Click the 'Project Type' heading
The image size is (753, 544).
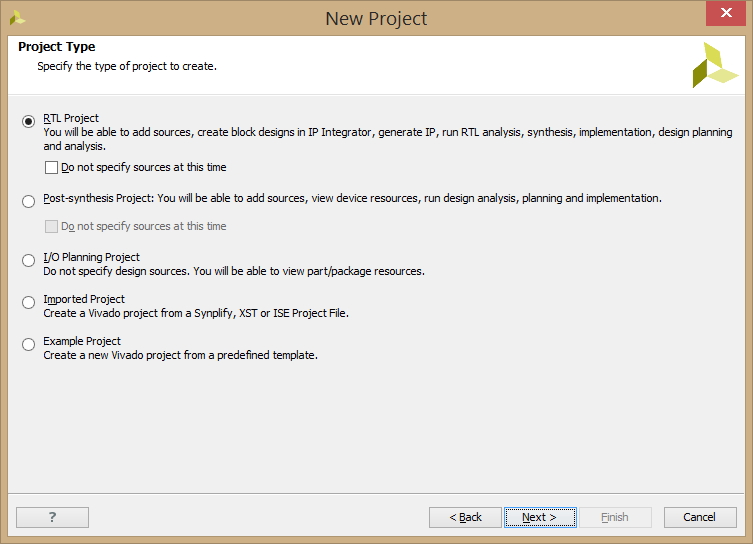click(57, 47)
